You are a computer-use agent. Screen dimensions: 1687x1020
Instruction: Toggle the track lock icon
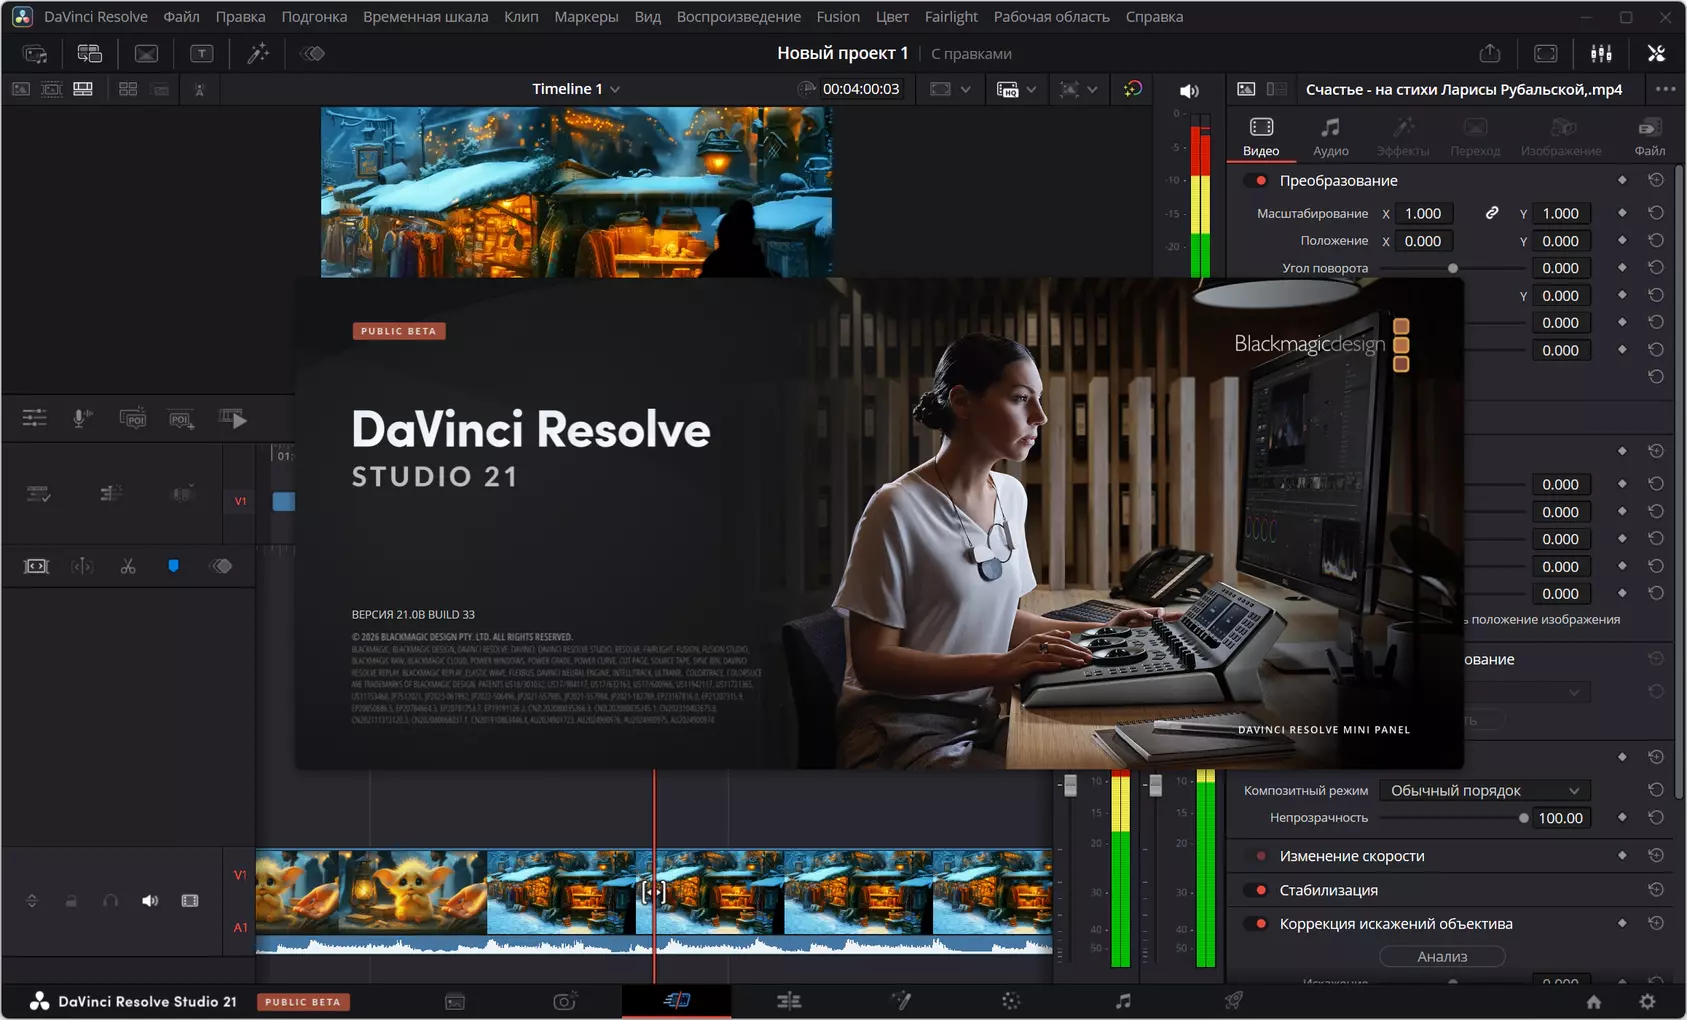71,901
